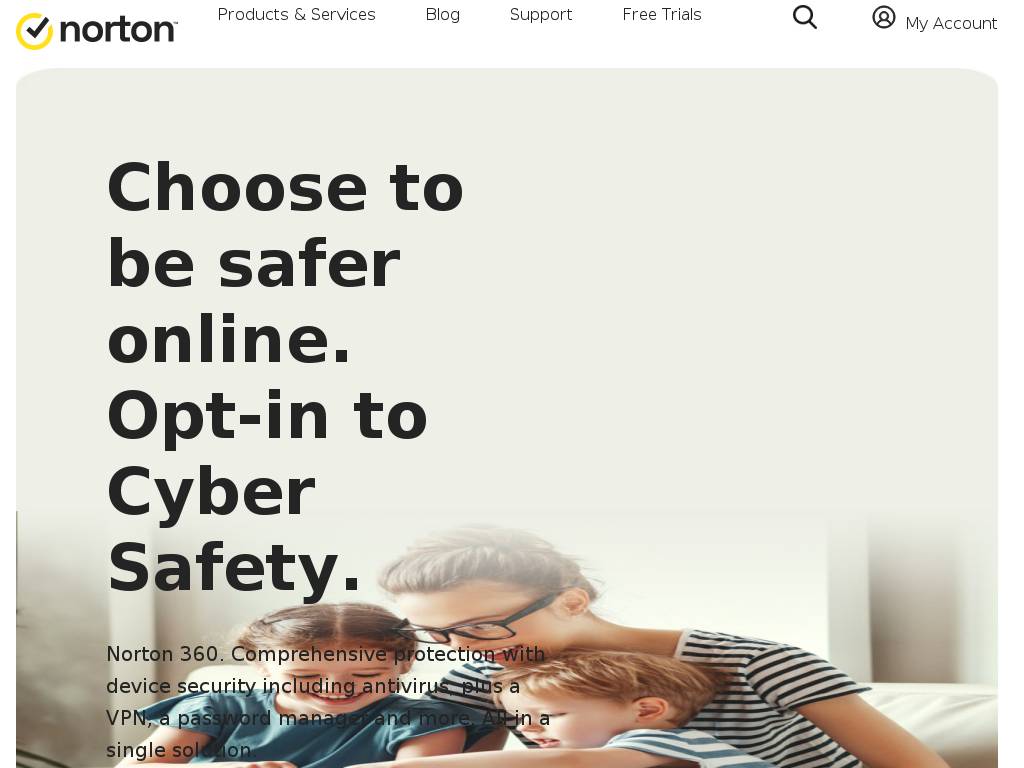
Task: Open the My Account text link
Action: pos(951,24)
